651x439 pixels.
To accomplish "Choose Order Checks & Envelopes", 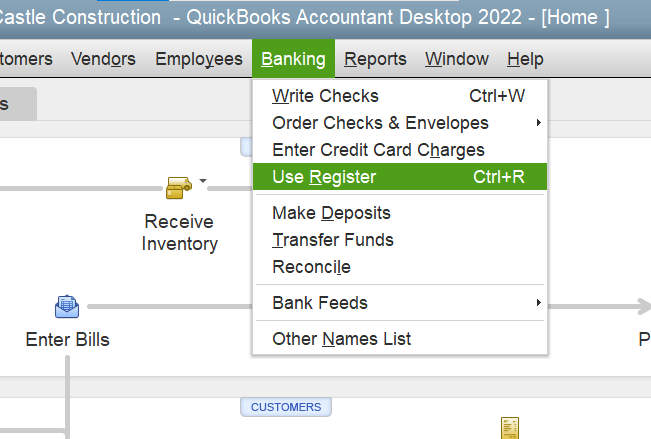I will point(400,123).
